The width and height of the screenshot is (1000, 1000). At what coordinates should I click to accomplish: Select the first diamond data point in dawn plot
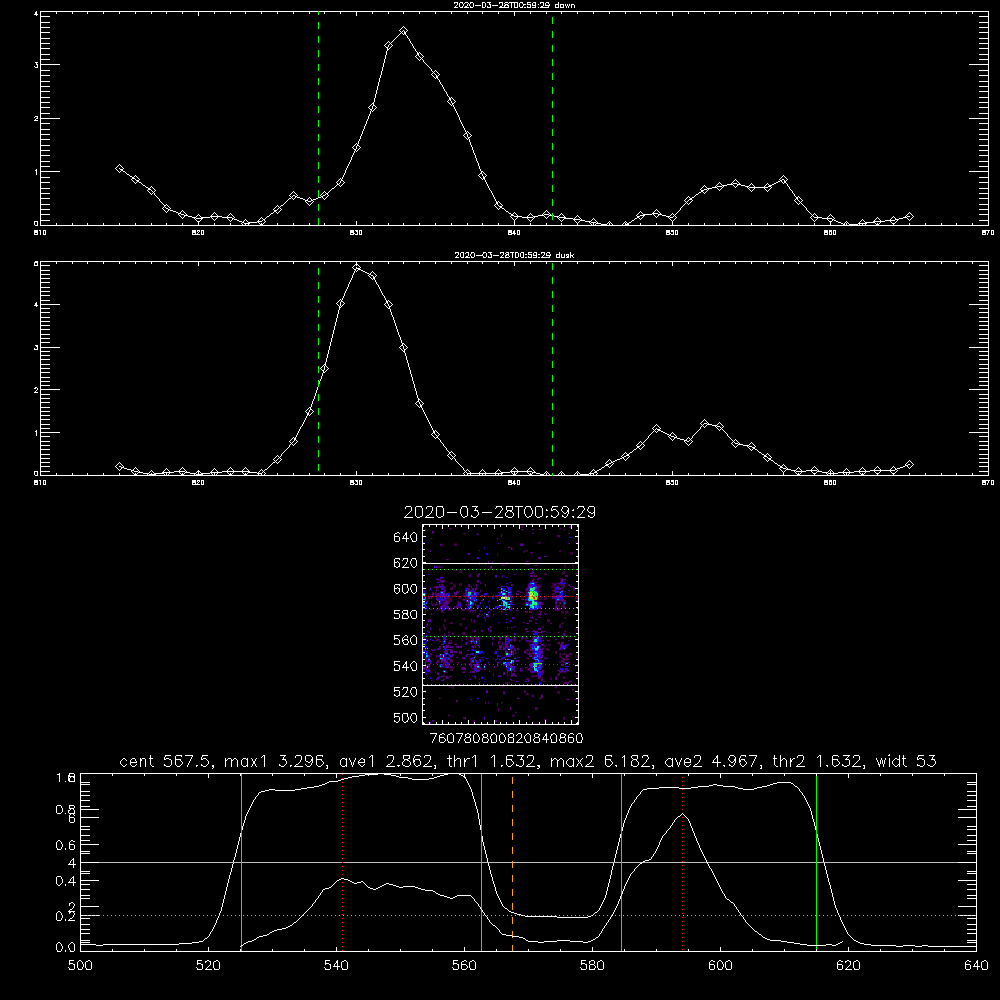[119, 168]
